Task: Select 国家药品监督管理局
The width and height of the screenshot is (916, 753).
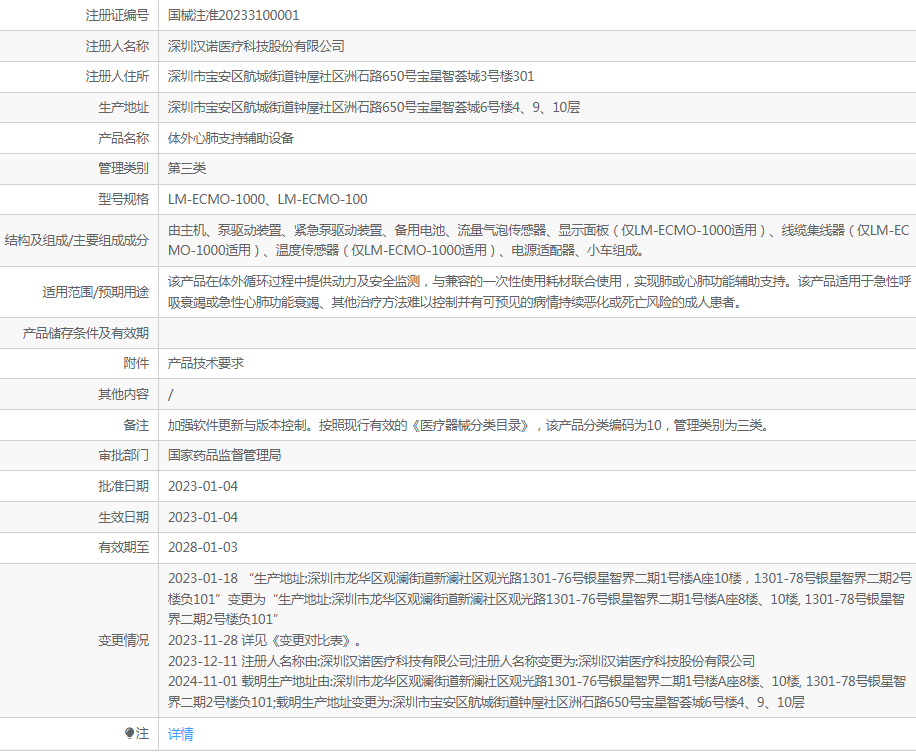Action: (224, 456)
